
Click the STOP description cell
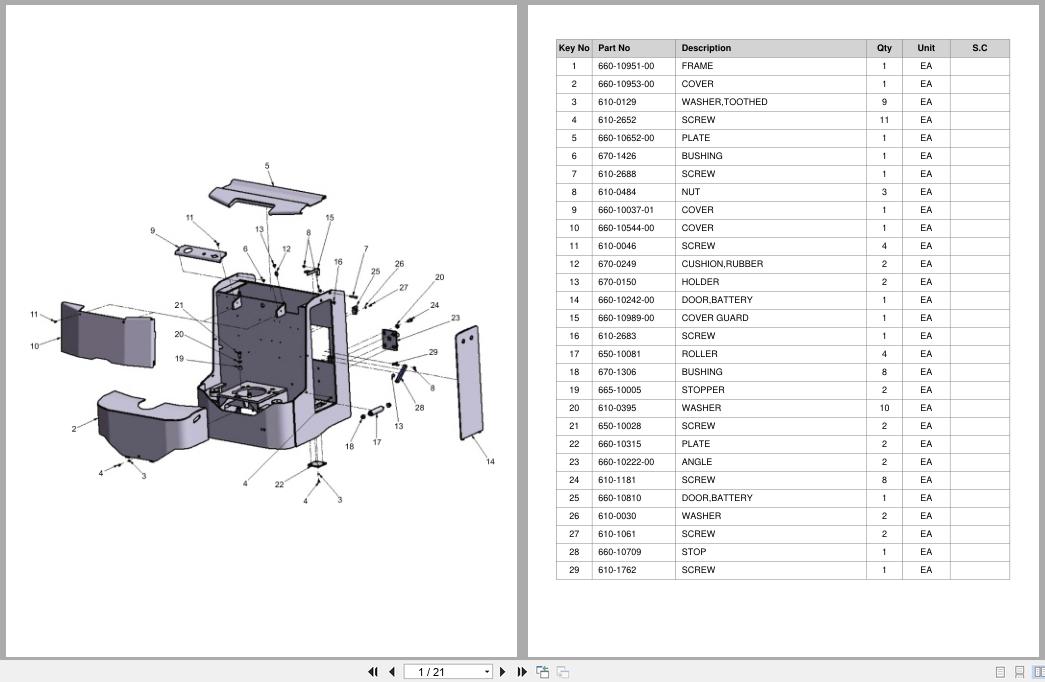(770, 552)
